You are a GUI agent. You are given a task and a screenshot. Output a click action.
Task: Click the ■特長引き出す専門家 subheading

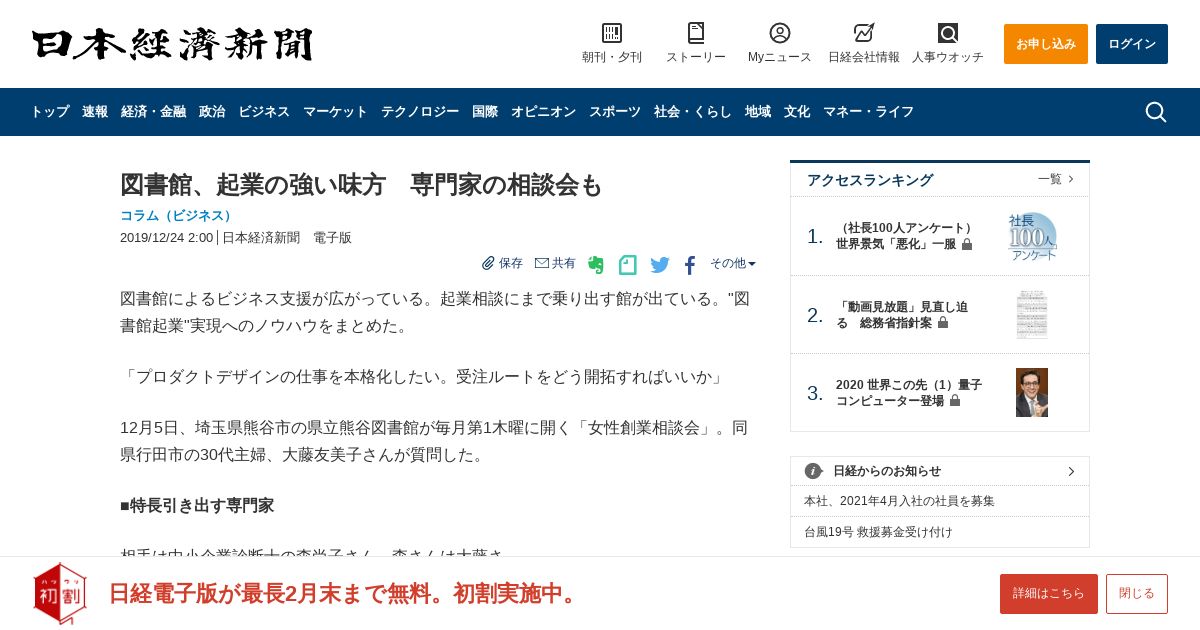(x=197, y=506)
